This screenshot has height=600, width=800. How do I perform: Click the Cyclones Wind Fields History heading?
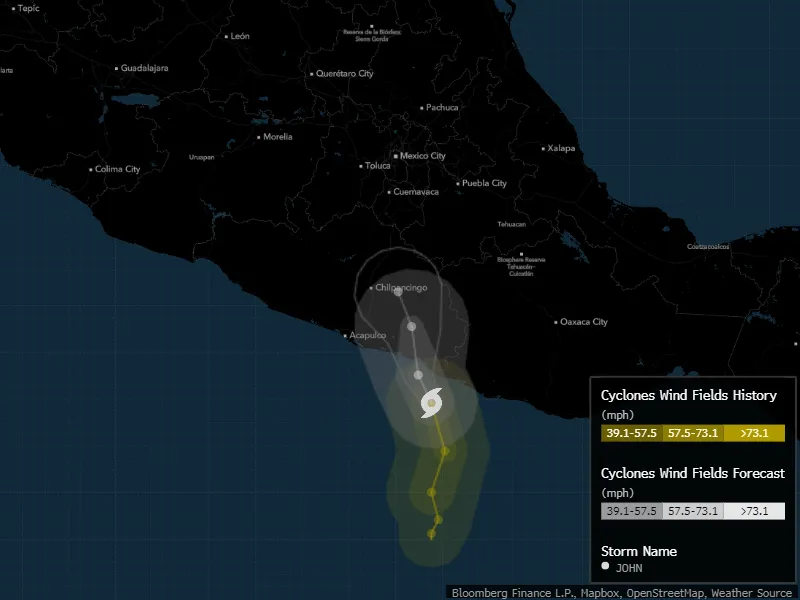pyautogui.click(x=689, y=395)
